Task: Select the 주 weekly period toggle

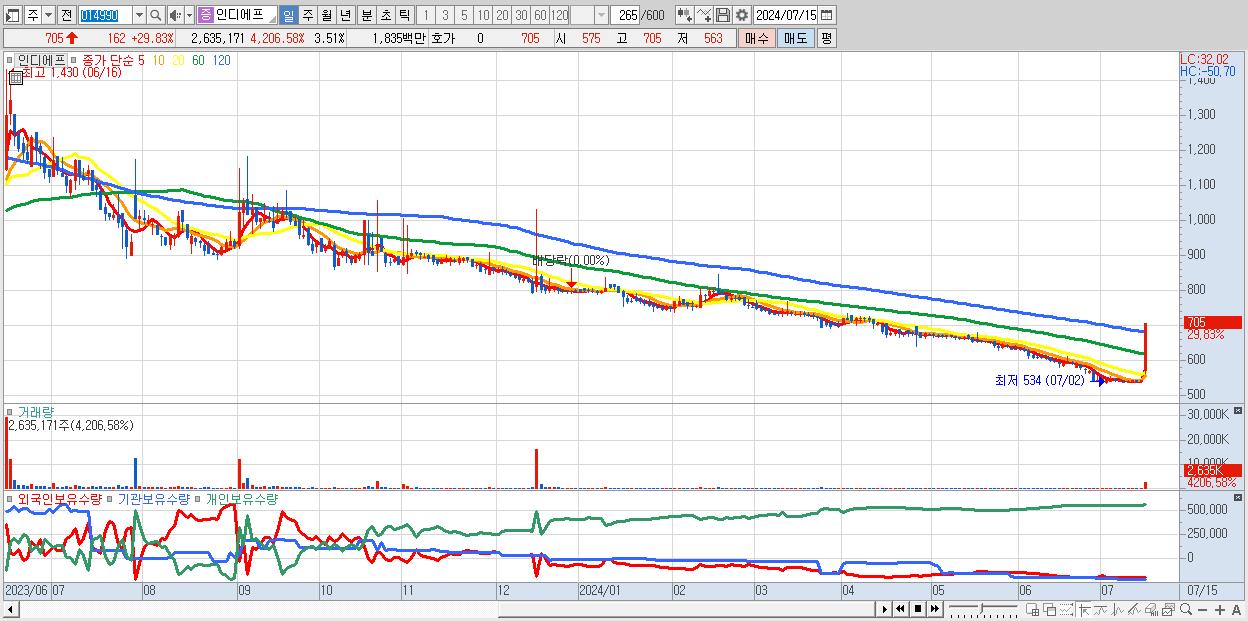Action: [307, 15]
